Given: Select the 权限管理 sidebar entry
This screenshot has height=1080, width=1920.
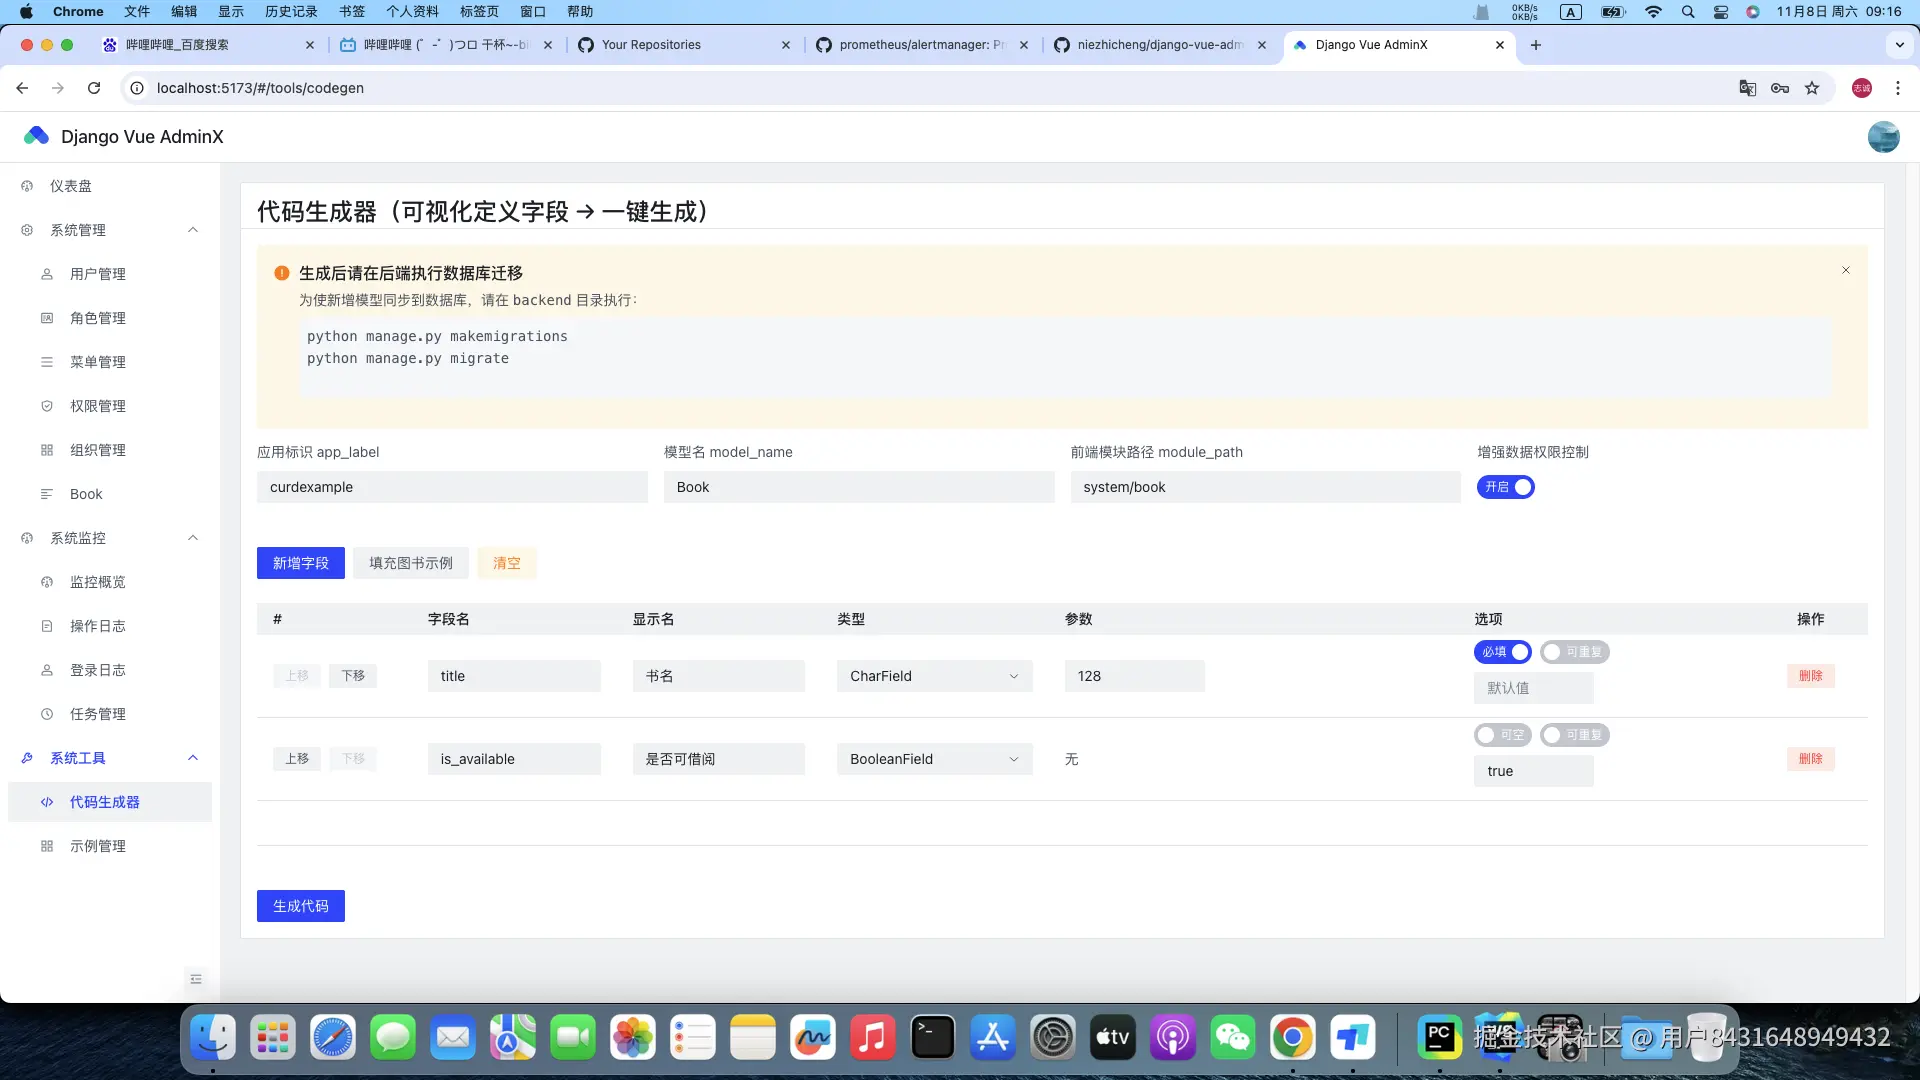Looking at the screenshot, I should coord(97,406).
